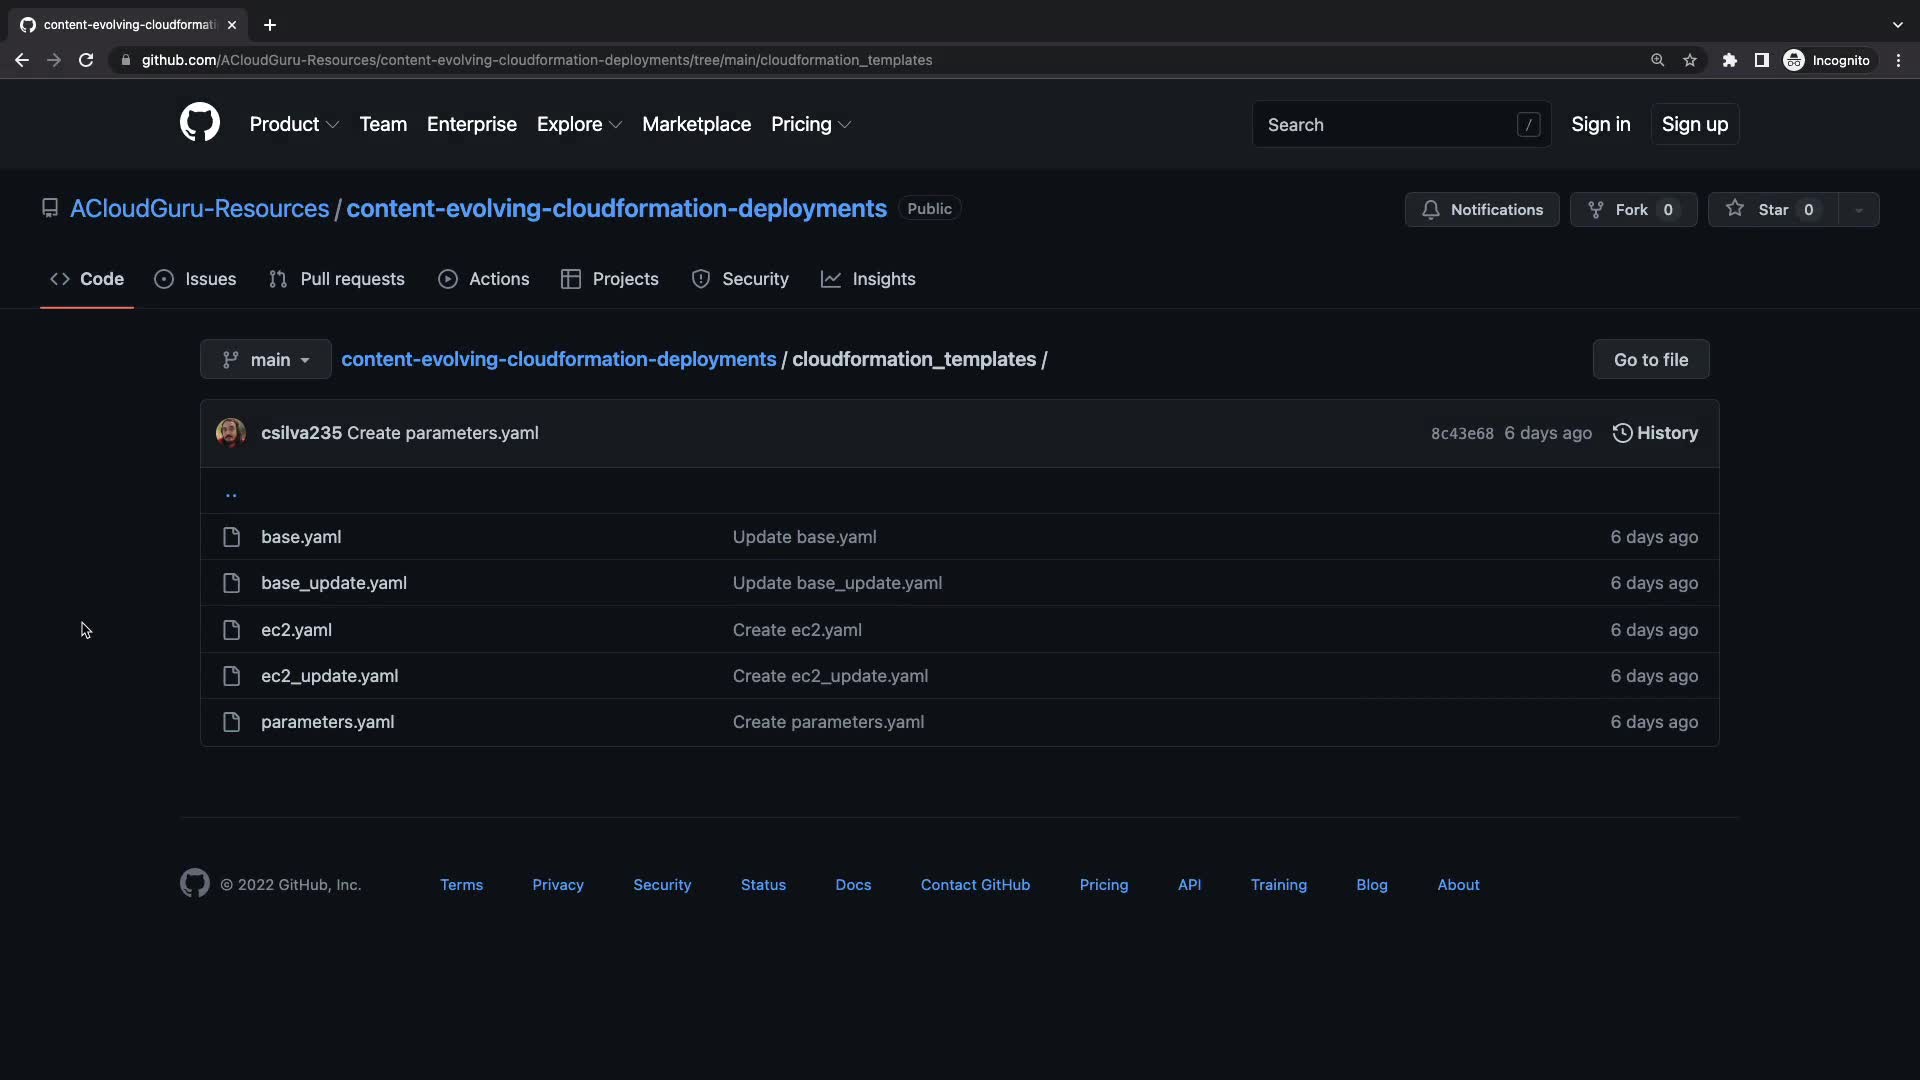This screenshot has width=1920, height=1080.
Task: Open commit History
Action: pyautogui.click(x=1655, y=433)
